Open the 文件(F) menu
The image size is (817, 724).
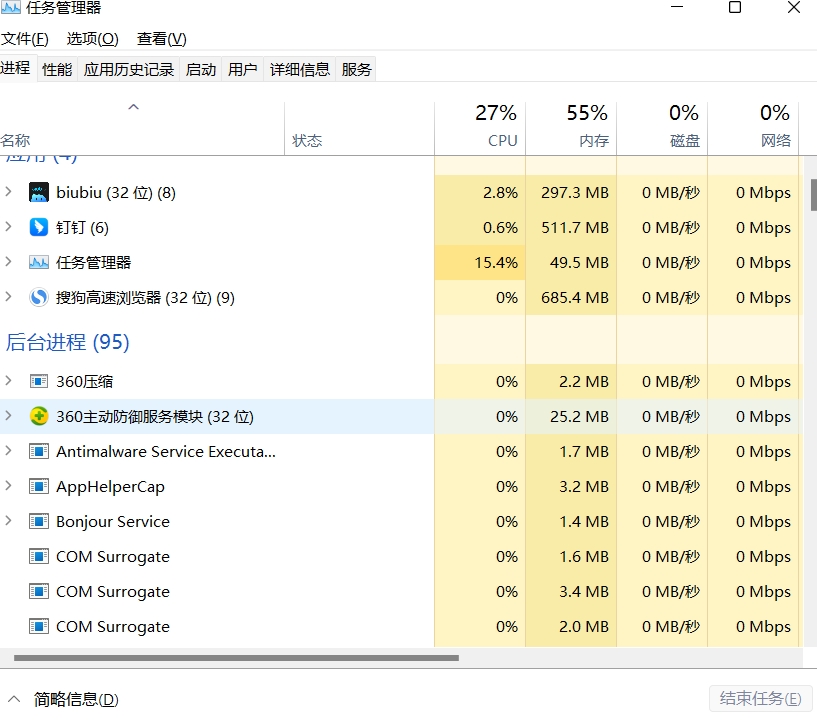(x=25, y=39)
